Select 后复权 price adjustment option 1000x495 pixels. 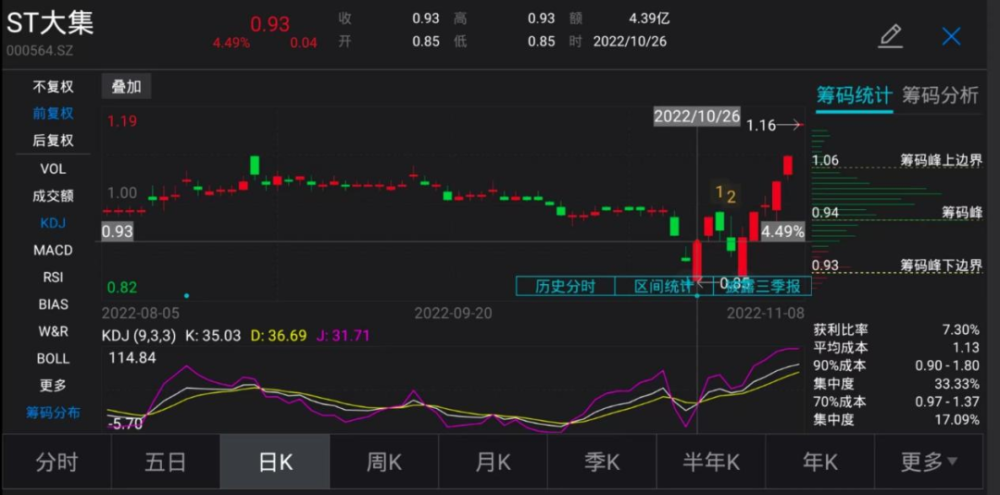click(x=53, y=141)
